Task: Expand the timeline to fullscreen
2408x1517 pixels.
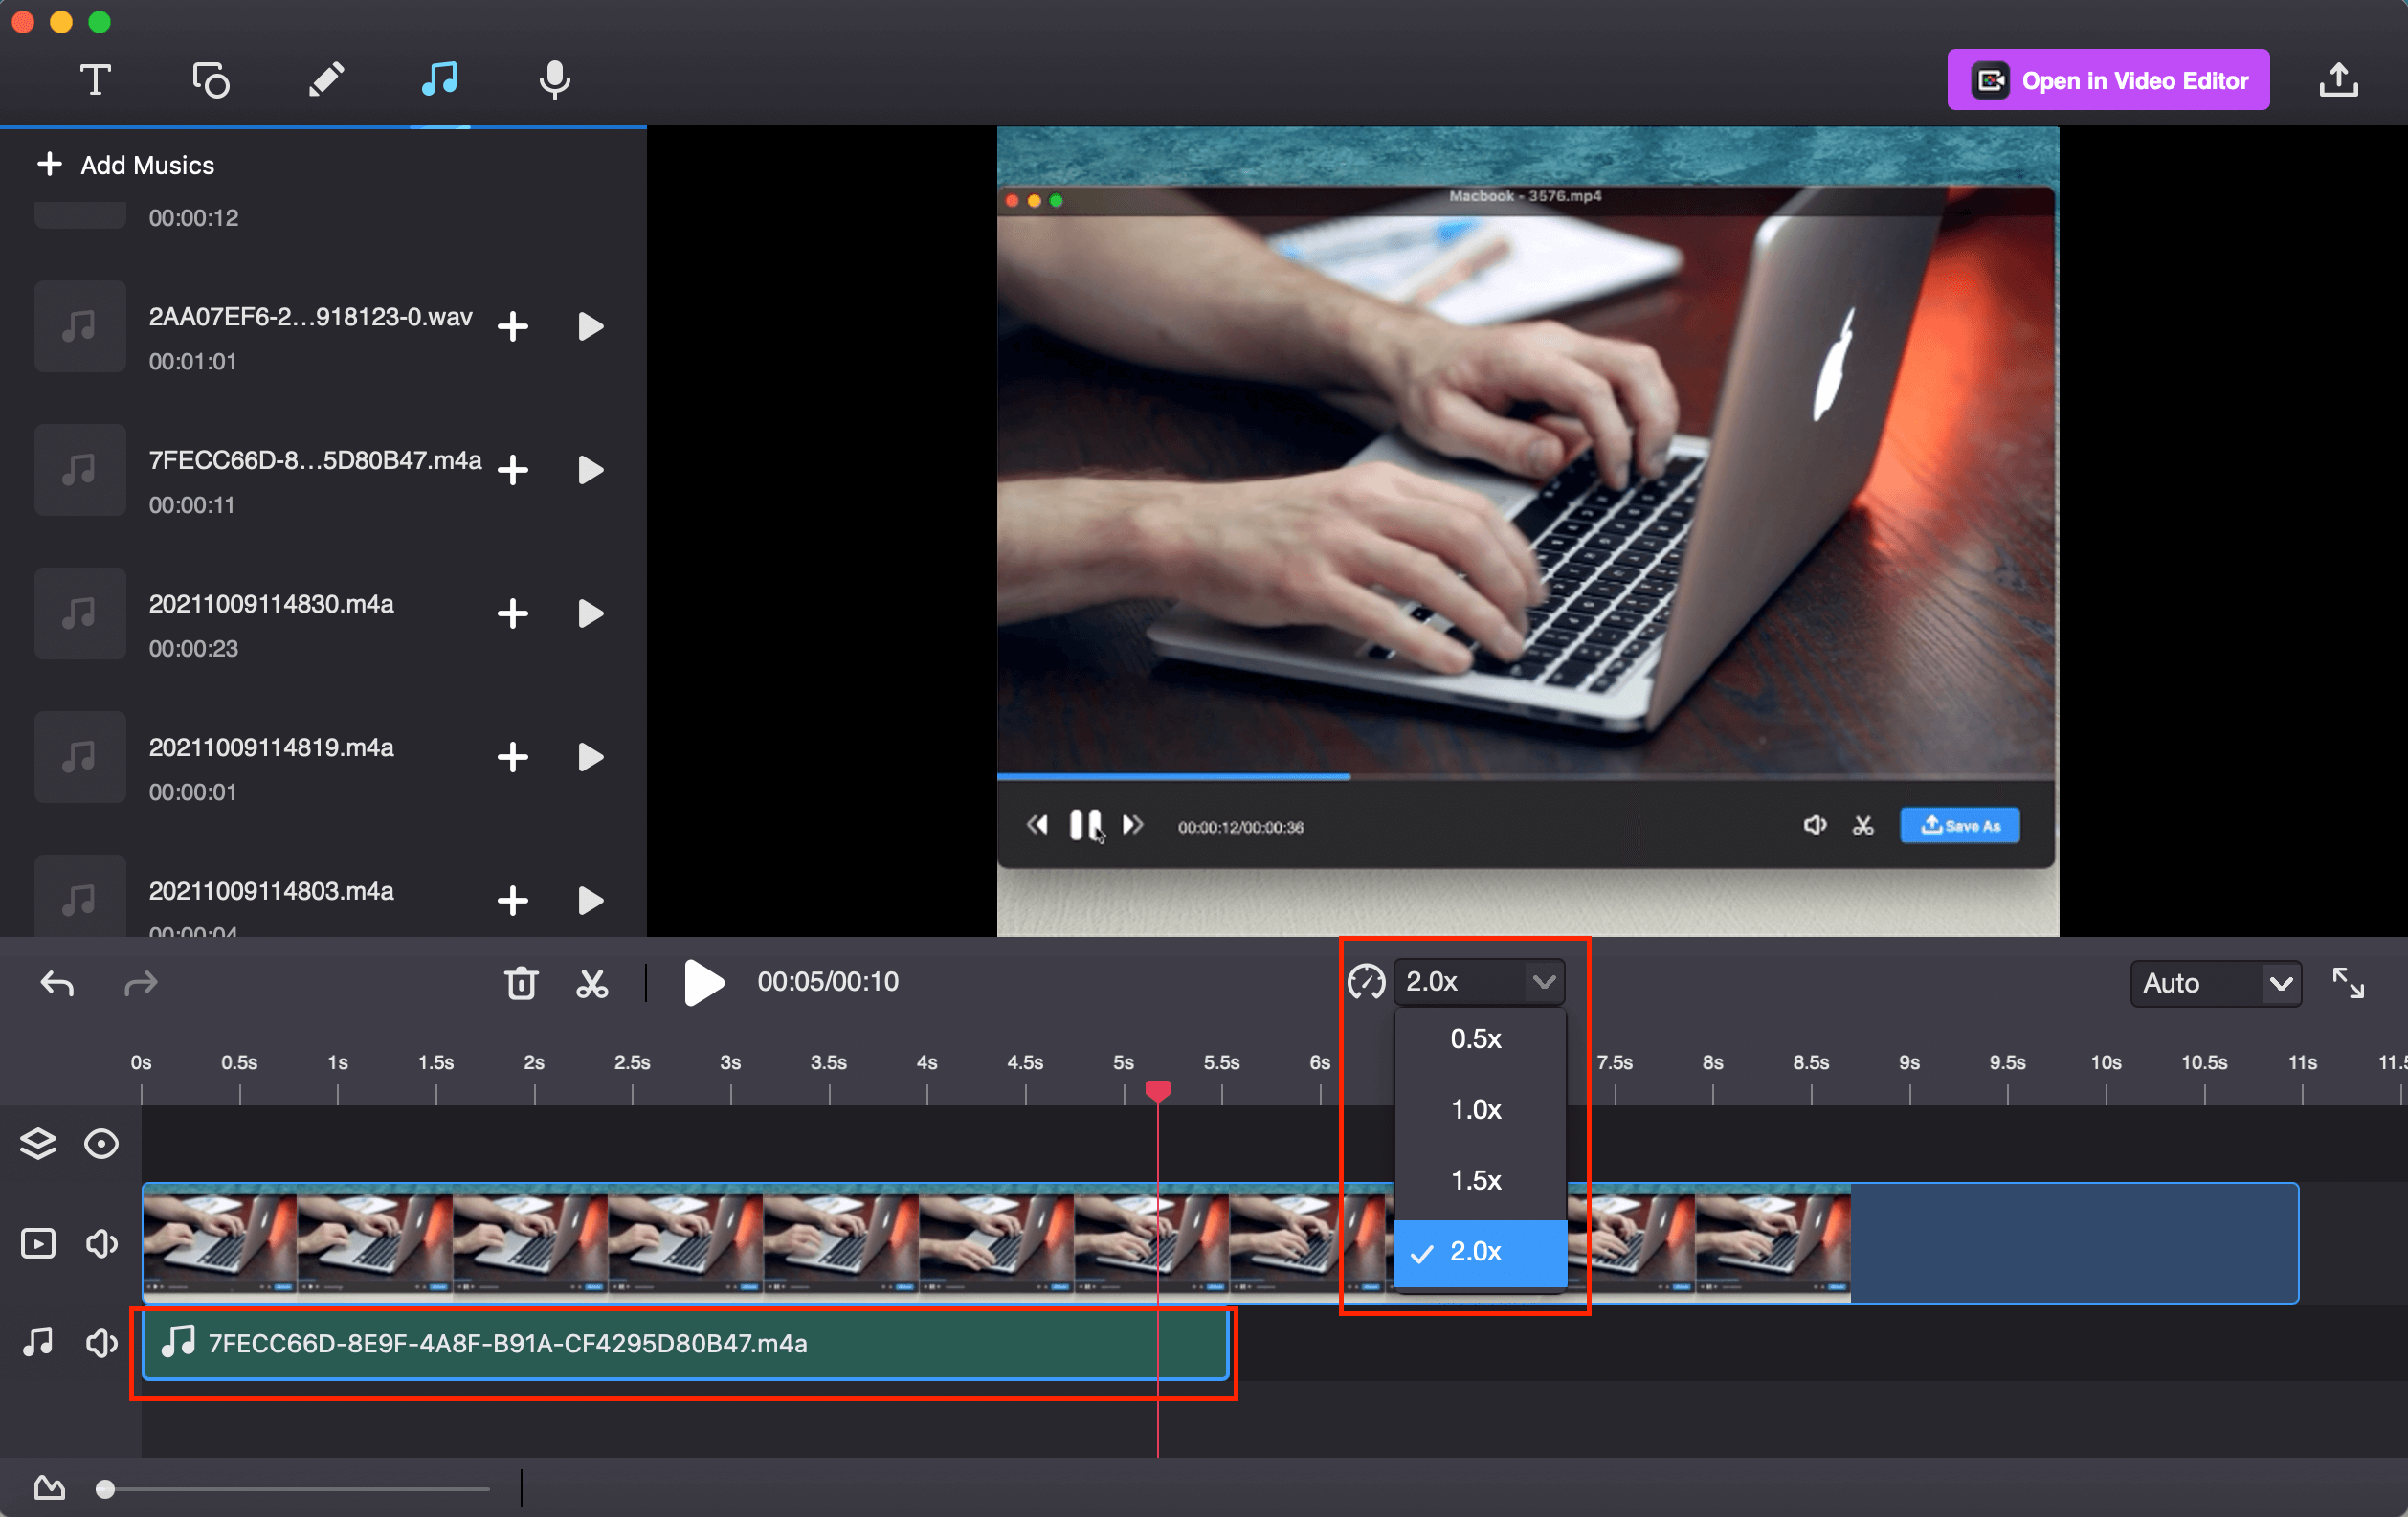Action: point(2348,983)
